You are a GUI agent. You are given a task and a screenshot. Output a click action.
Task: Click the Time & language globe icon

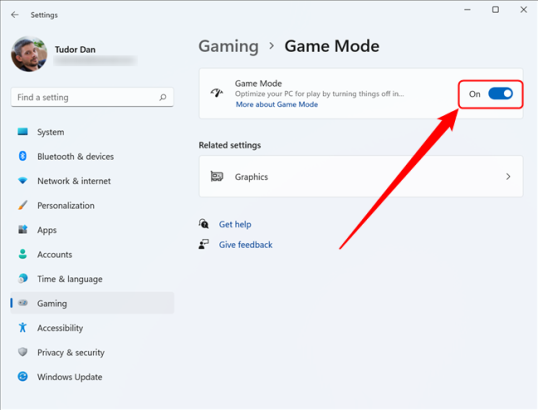coord(23,279)
